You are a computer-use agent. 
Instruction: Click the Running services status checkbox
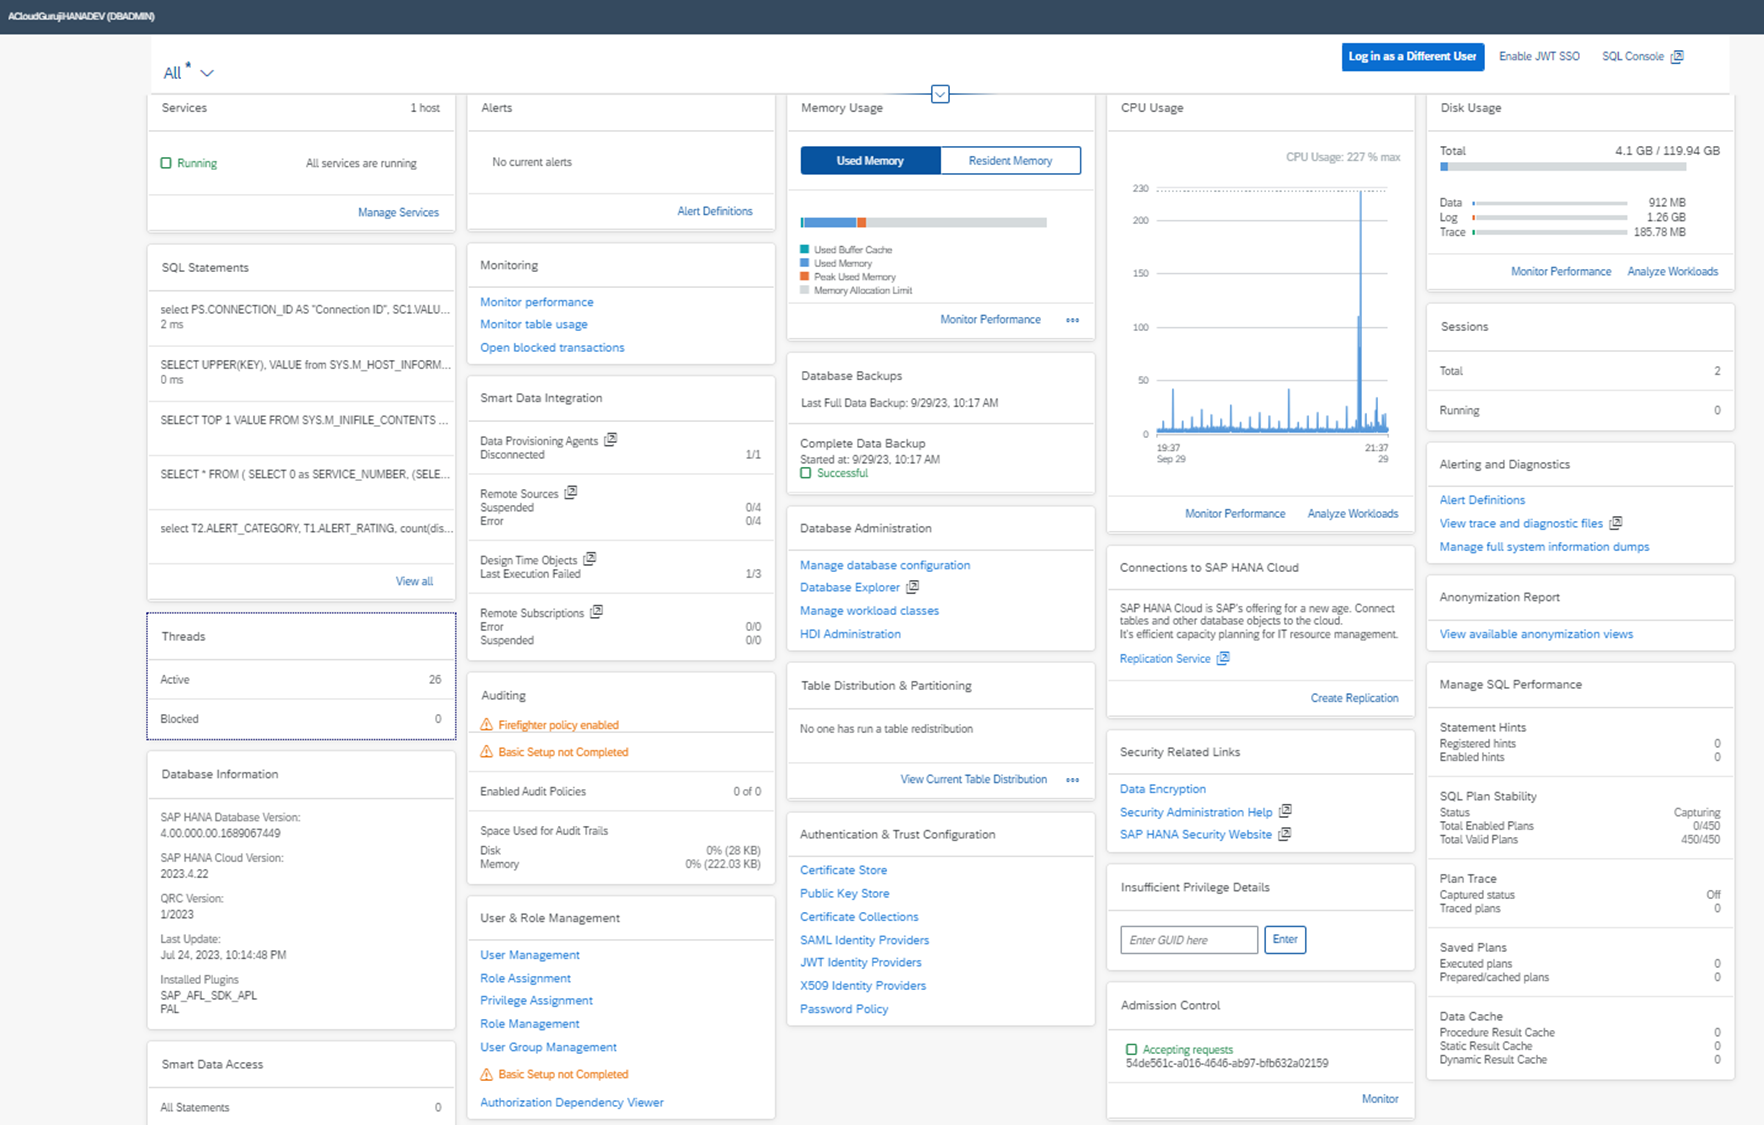166,163
